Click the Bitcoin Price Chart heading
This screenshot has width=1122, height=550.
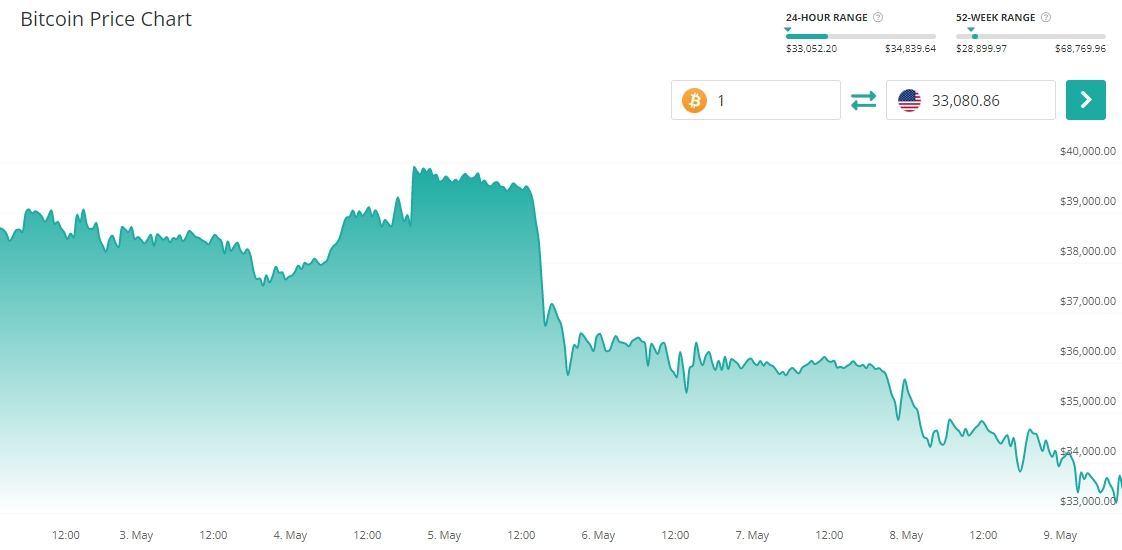coord(106,19)
